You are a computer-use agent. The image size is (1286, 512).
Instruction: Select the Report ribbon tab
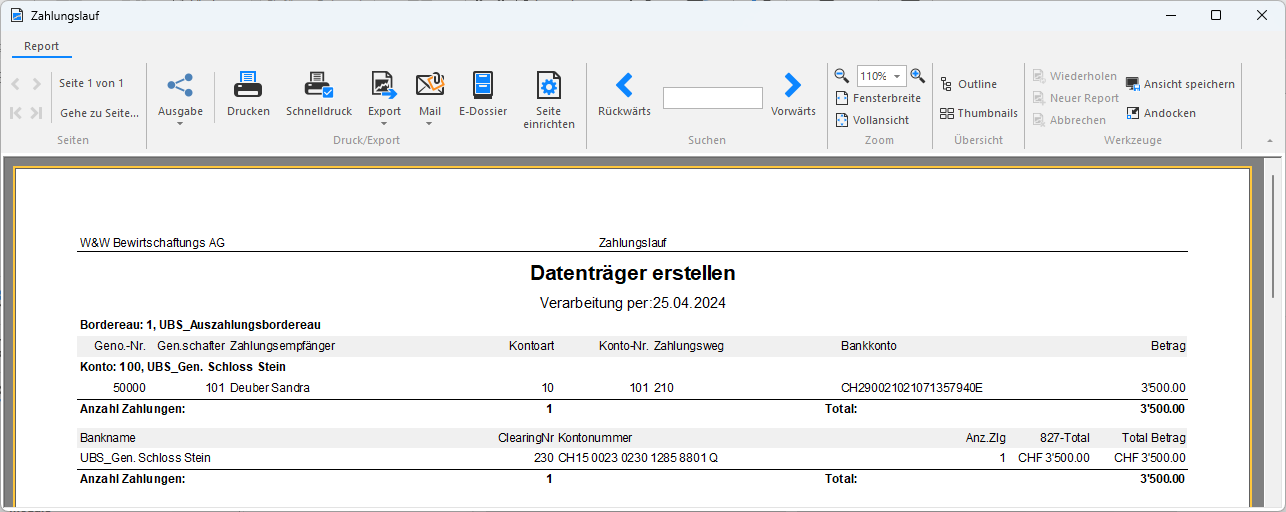(42, 46)
